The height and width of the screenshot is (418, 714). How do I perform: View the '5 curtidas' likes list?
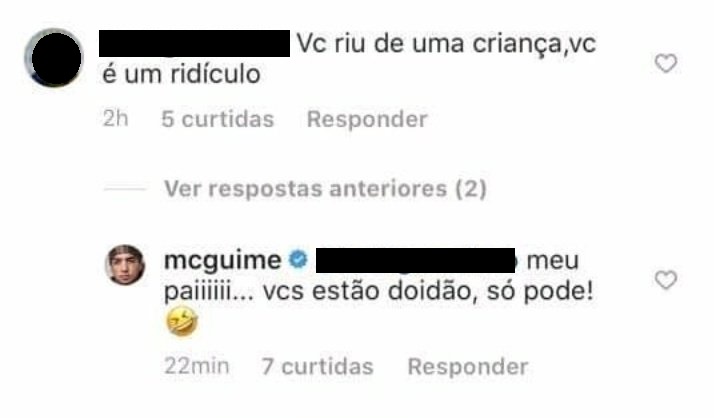(218, 119)
